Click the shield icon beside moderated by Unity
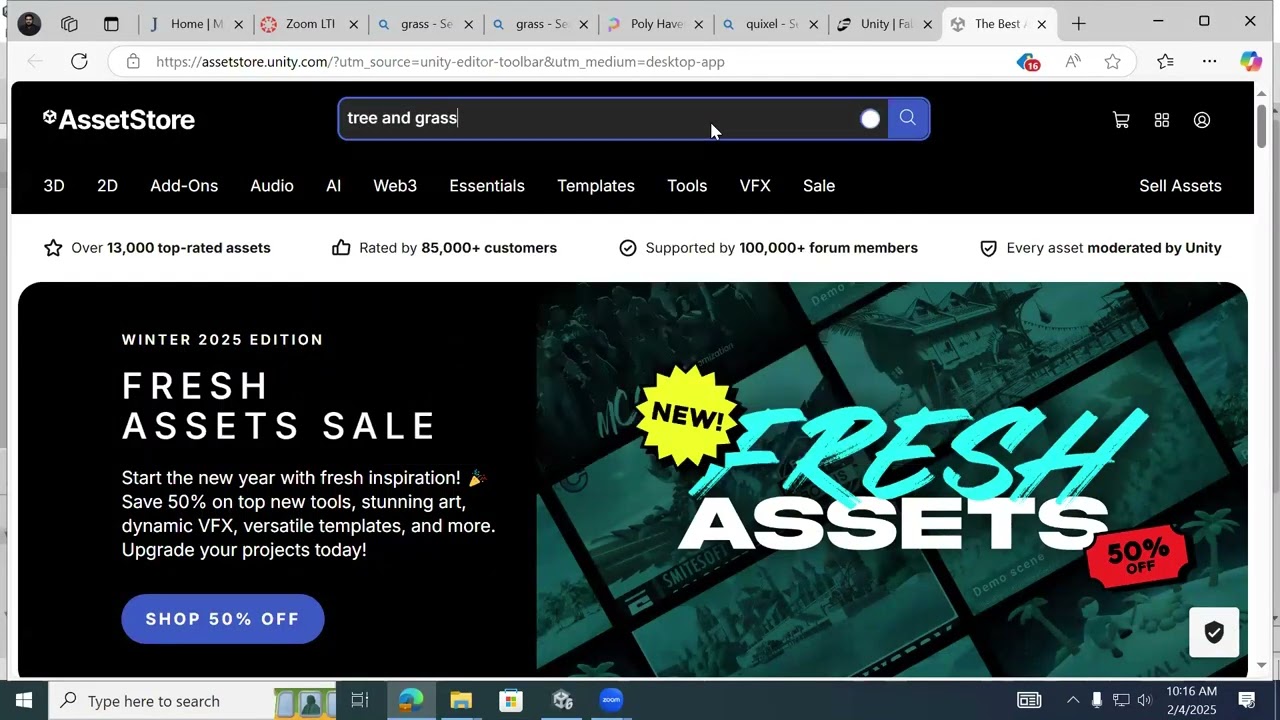1280x720 pixels. point(988,248)
